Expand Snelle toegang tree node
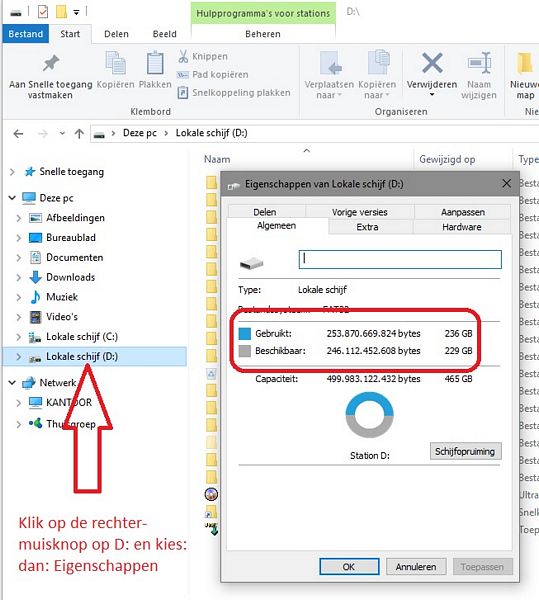Screen dimensions: 539x600 [12, 172]
